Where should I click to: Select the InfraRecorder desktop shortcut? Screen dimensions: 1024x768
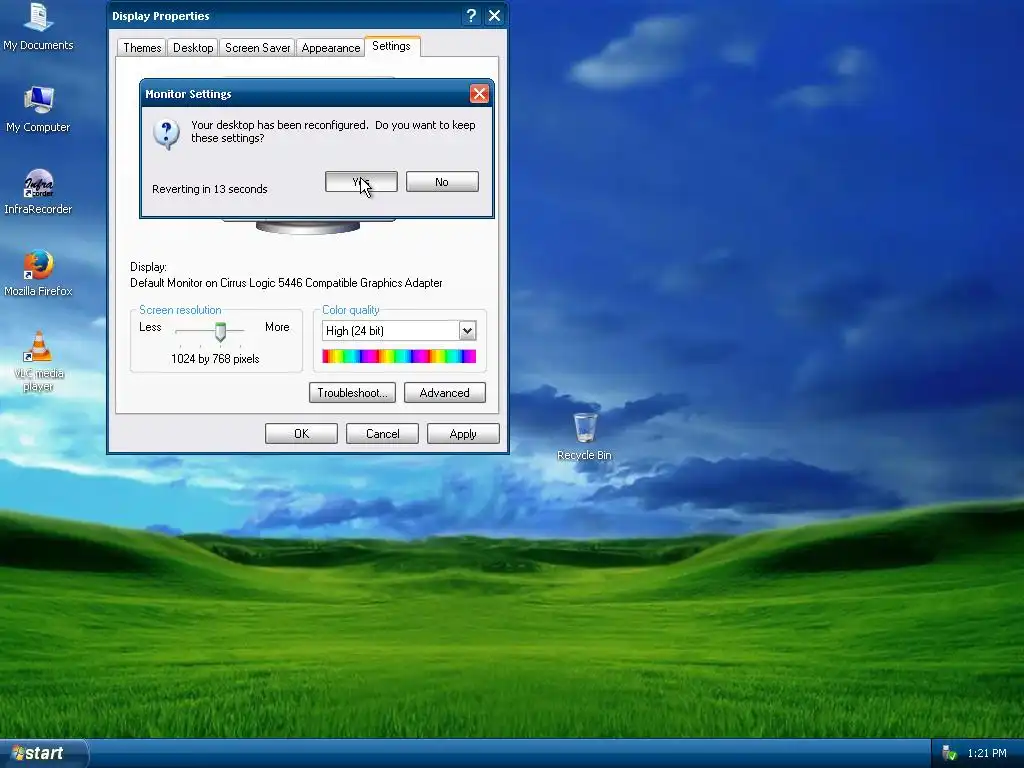tap(38, 191)
